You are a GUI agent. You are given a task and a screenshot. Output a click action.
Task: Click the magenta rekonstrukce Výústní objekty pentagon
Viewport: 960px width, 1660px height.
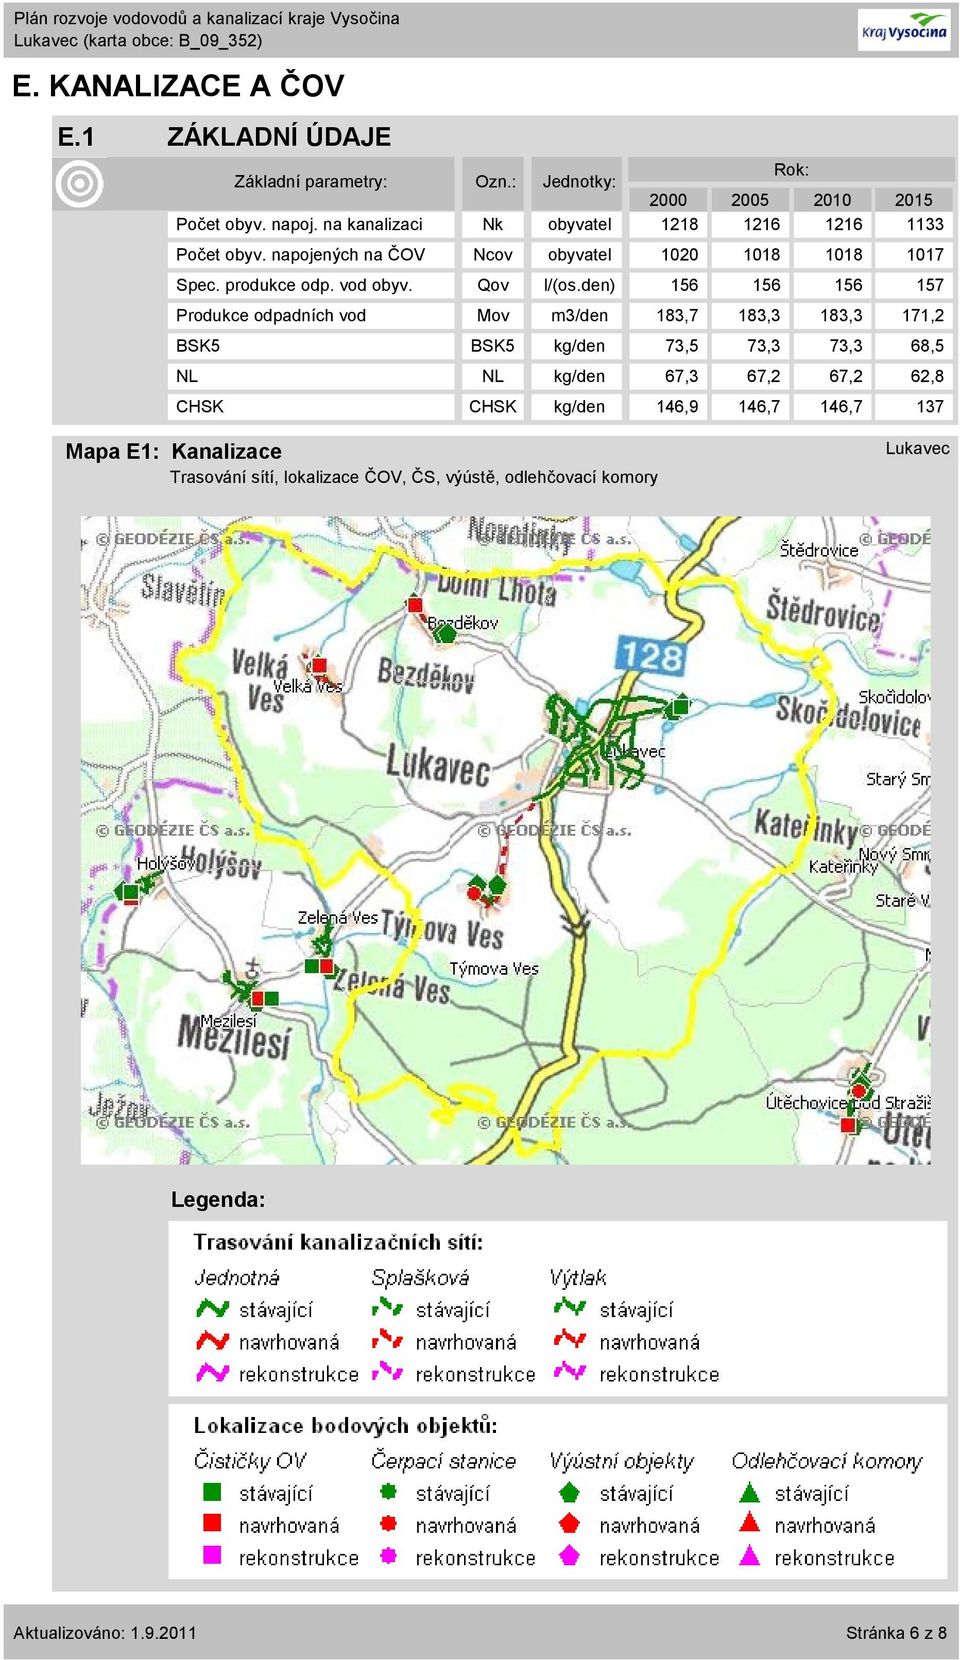569,1555
